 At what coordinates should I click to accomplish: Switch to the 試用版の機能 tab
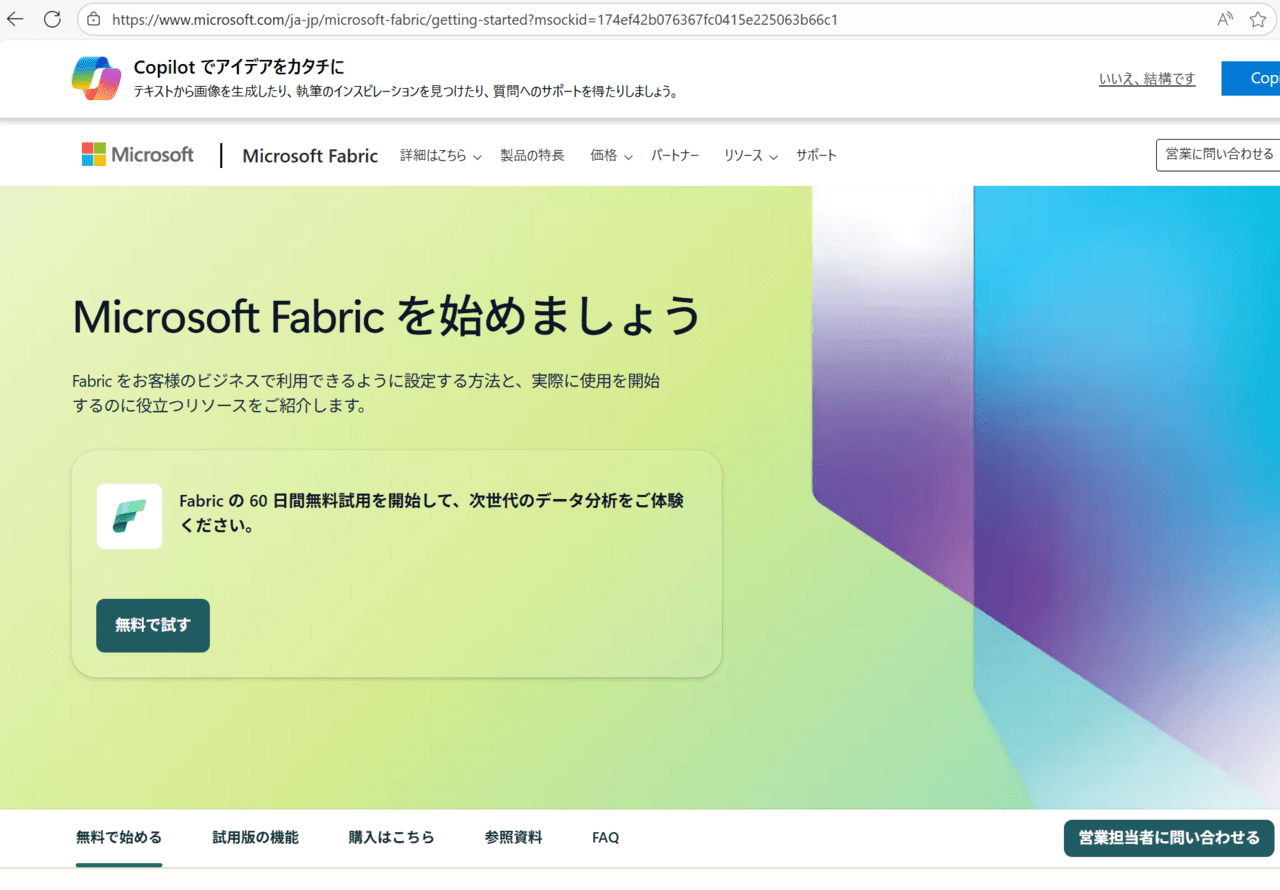(255, 838)
